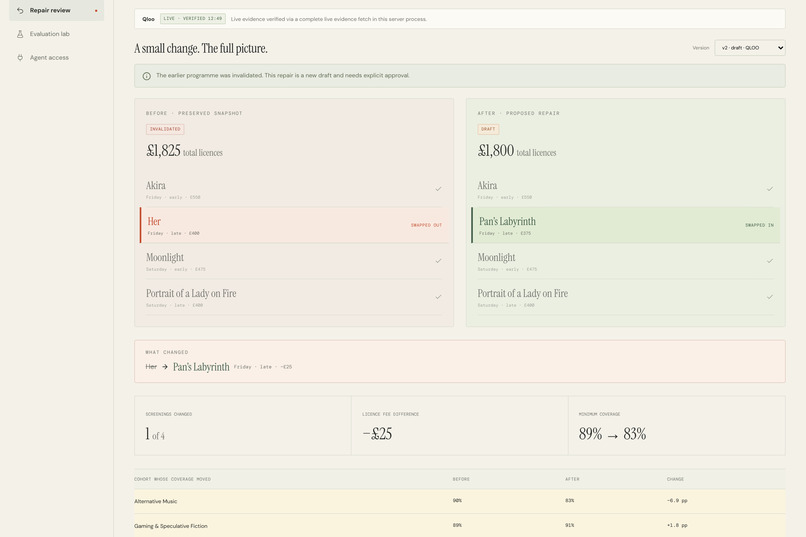Image resolution: width=806 pixels, height=537 pixels.
Task: Click Portrait of a Lady on Fire in Before panel
Action: (191, 293)
